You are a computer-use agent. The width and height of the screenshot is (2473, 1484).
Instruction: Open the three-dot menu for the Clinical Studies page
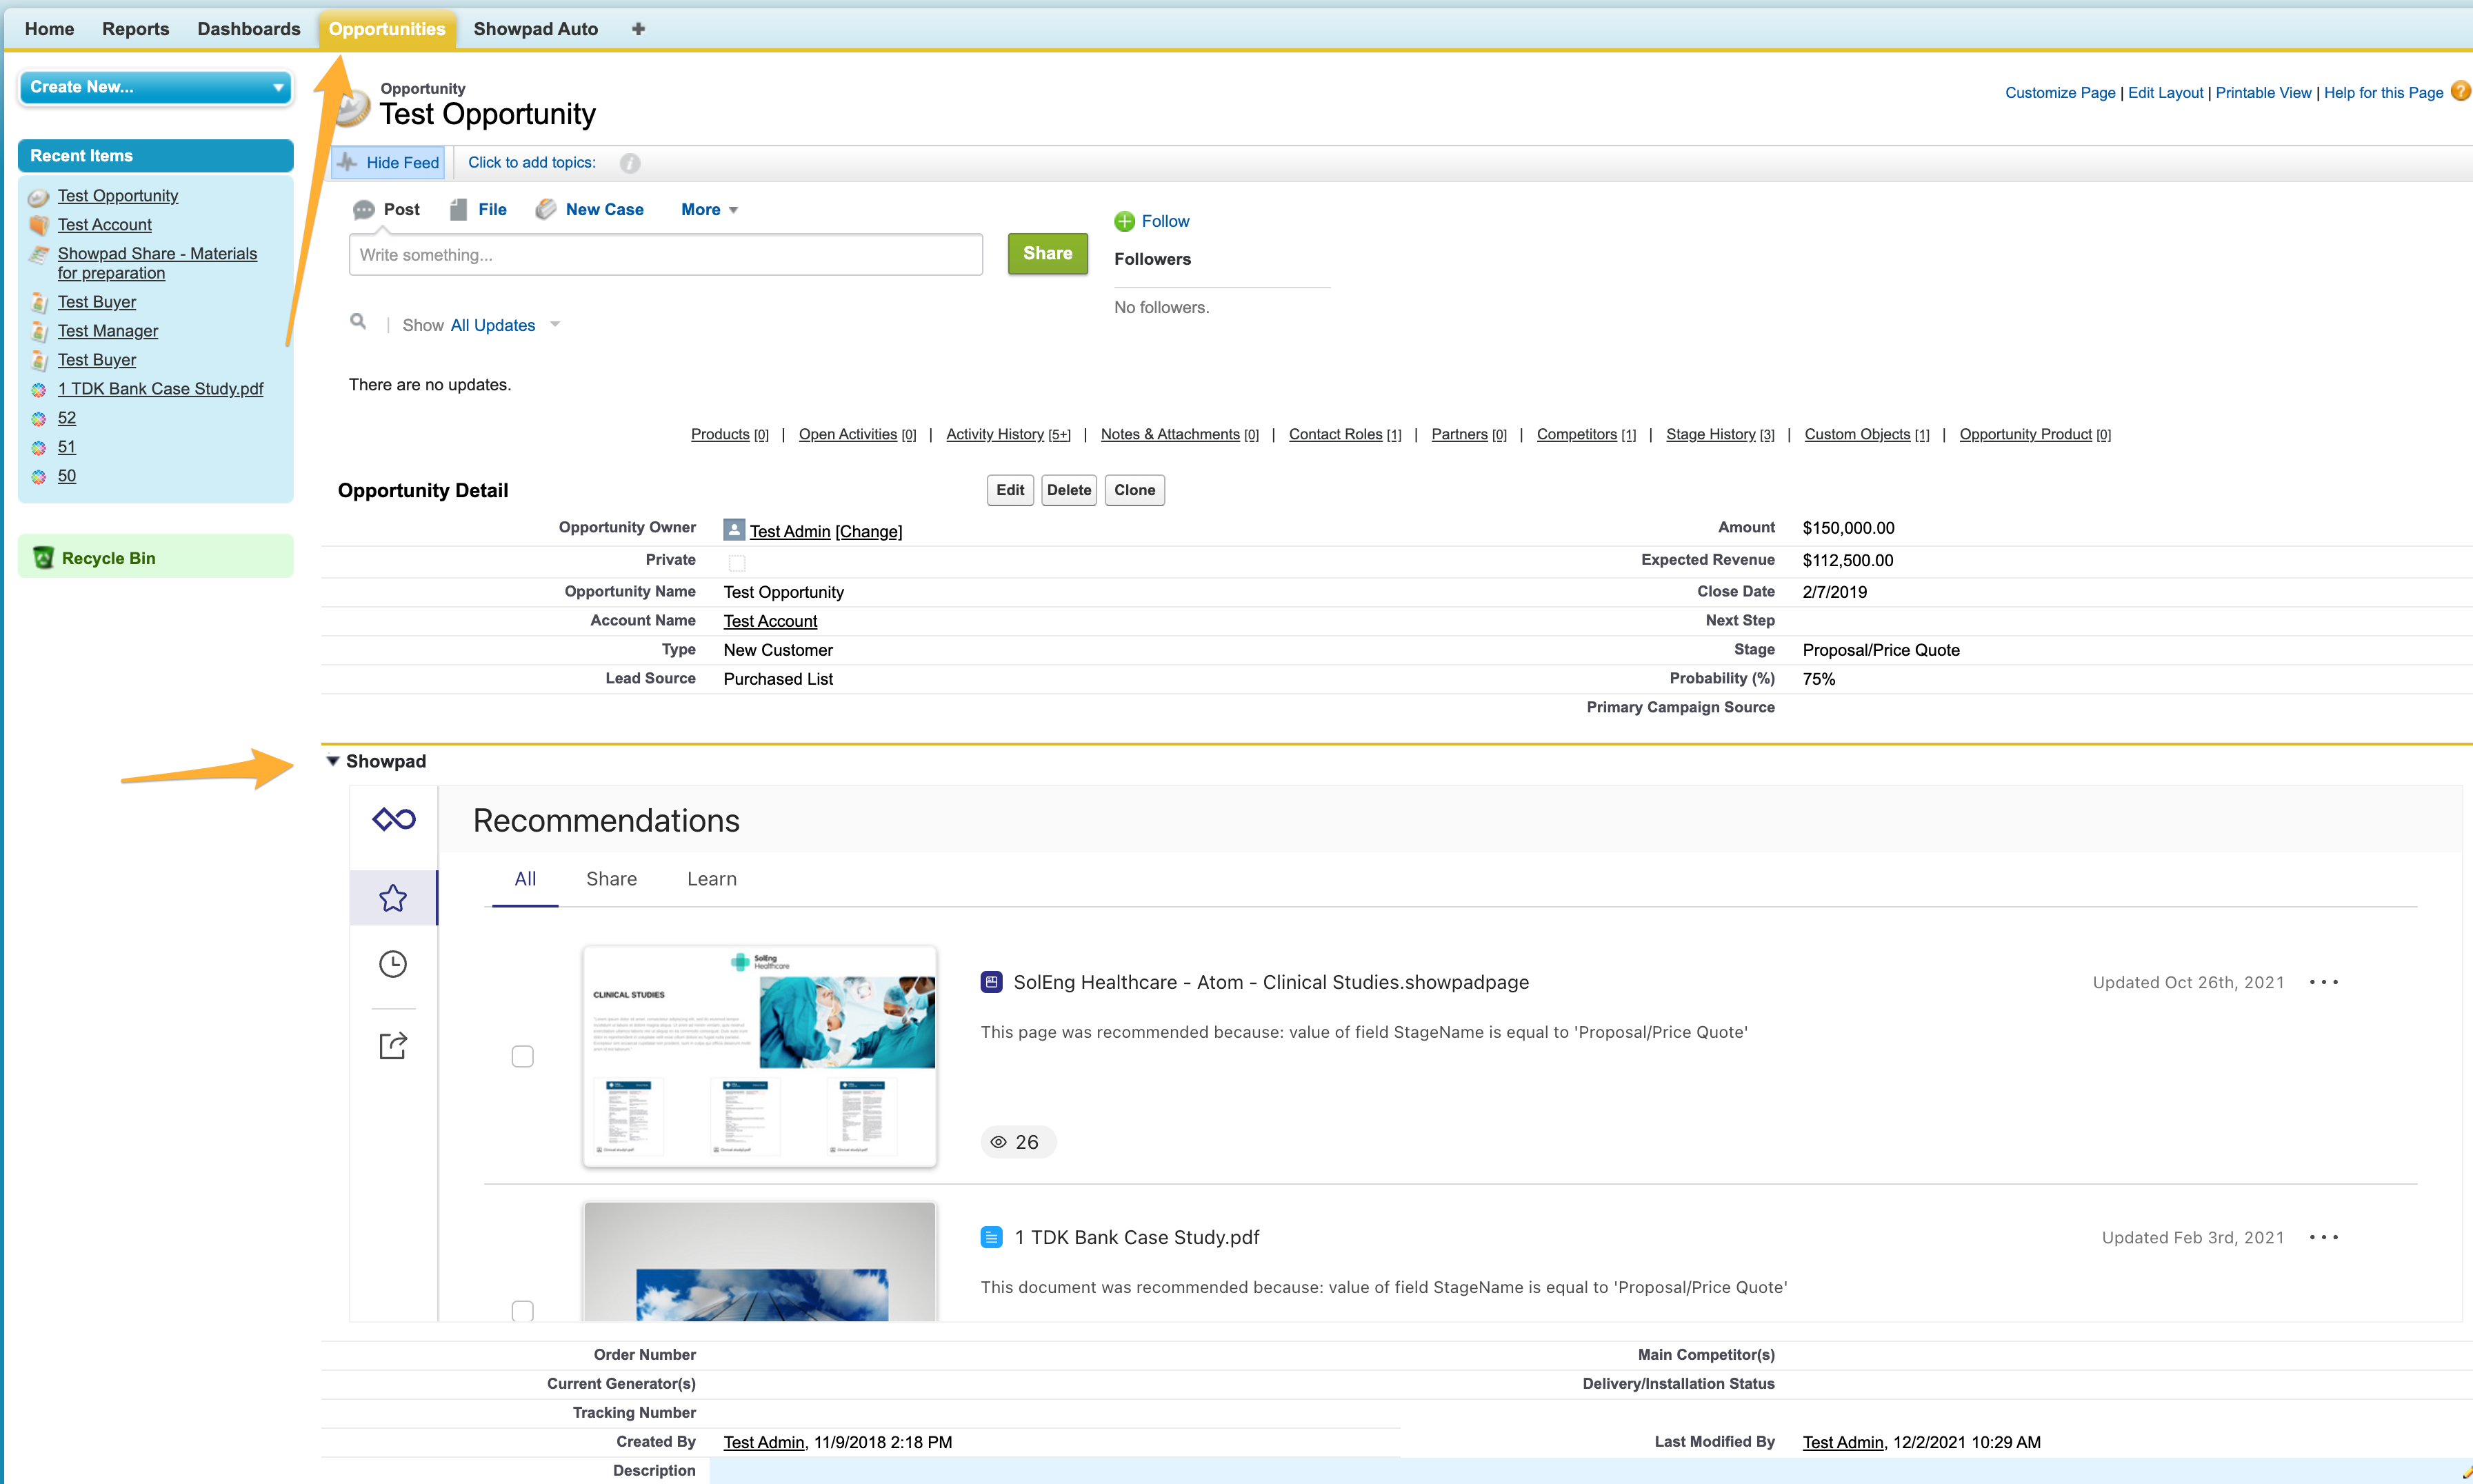2324,983
